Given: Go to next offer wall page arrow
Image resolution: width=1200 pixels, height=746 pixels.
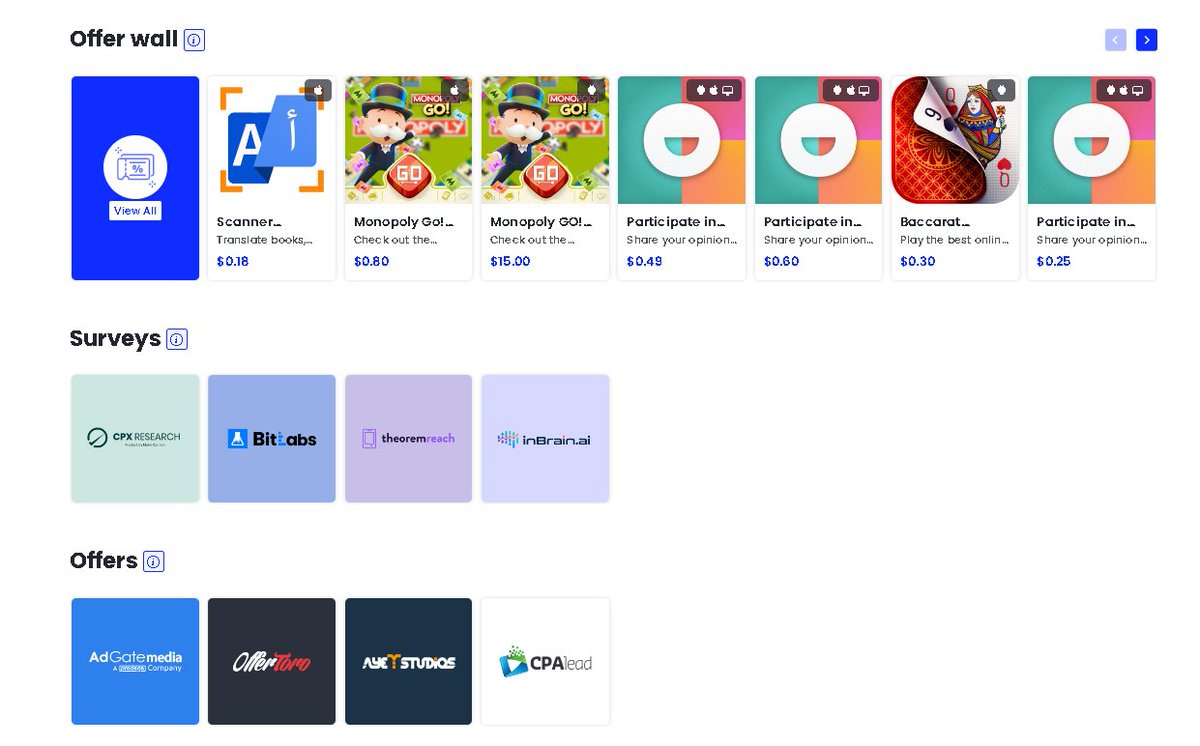Looking at the screenshot, I should pyautogui.click(x=1147, y=40).
